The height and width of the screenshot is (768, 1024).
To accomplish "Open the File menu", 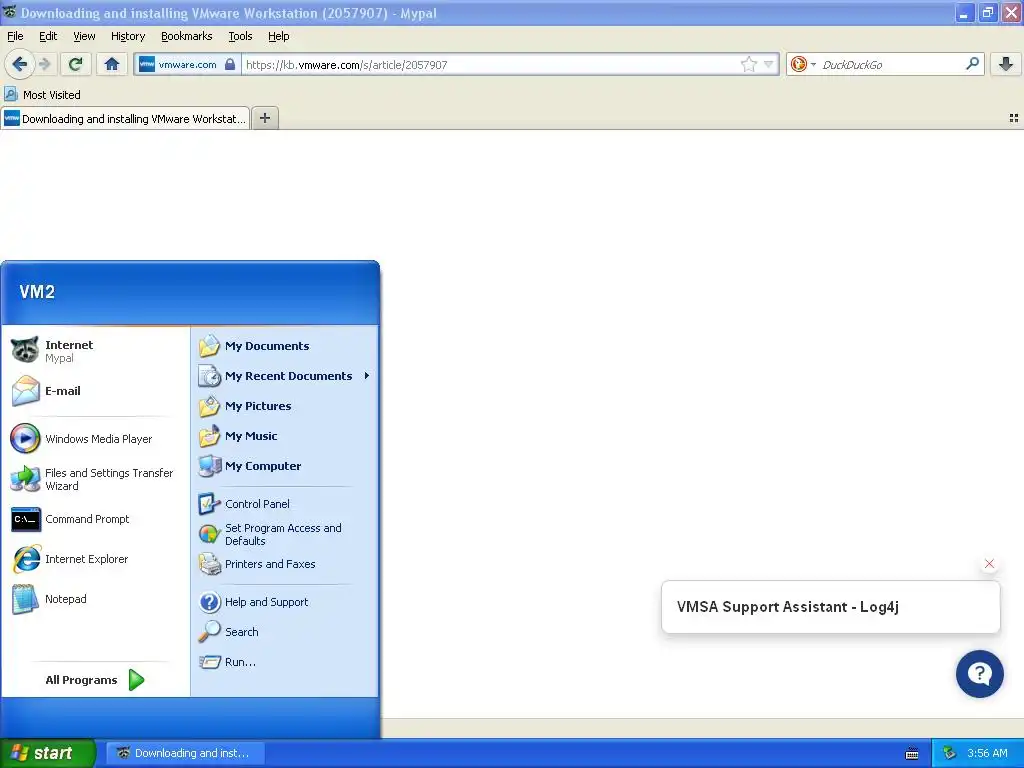I will (15, 36).
